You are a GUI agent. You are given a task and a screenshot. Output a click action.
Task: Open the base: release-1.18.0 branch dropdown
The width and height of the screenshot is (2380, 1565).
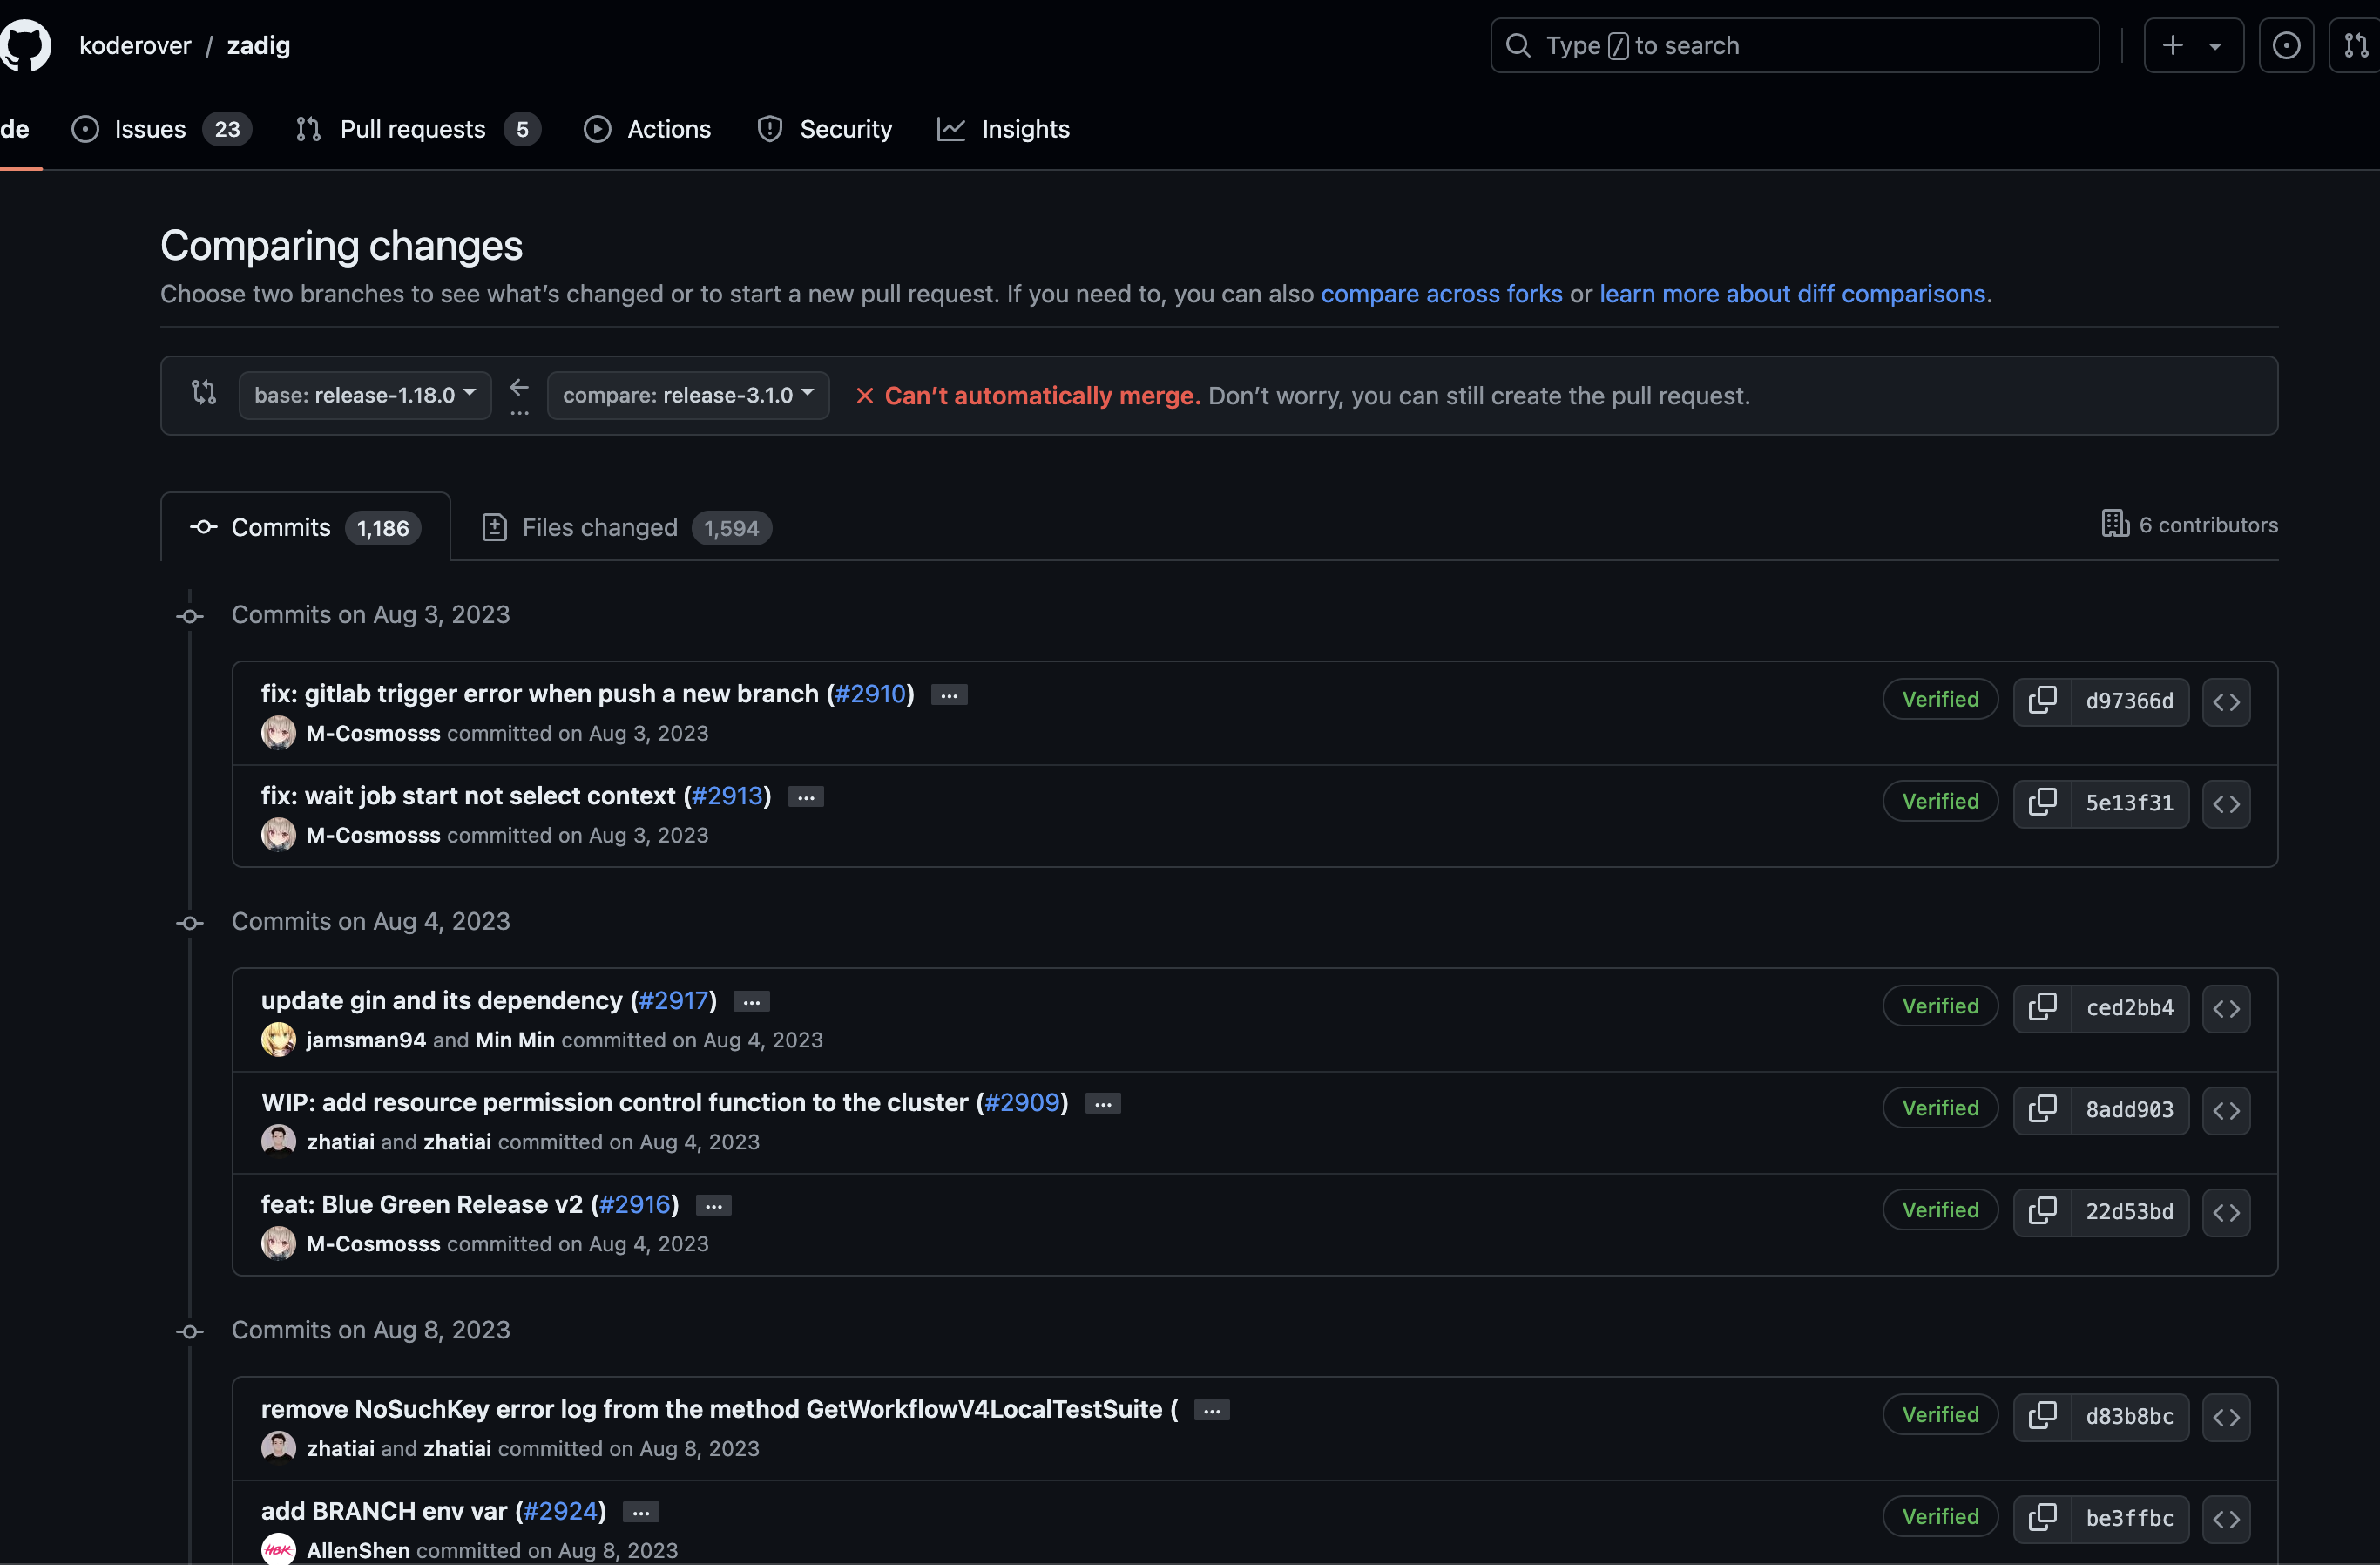click(364, 395)
